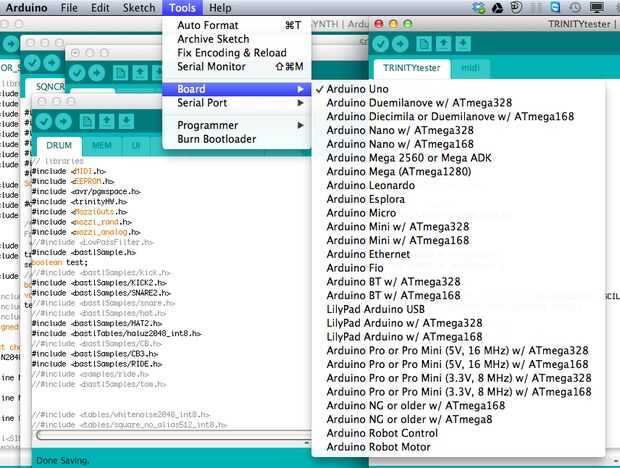Click Verify button in DRUM sketch window
The width and height of the screenshot is (620, 468).
coord(43,121)
